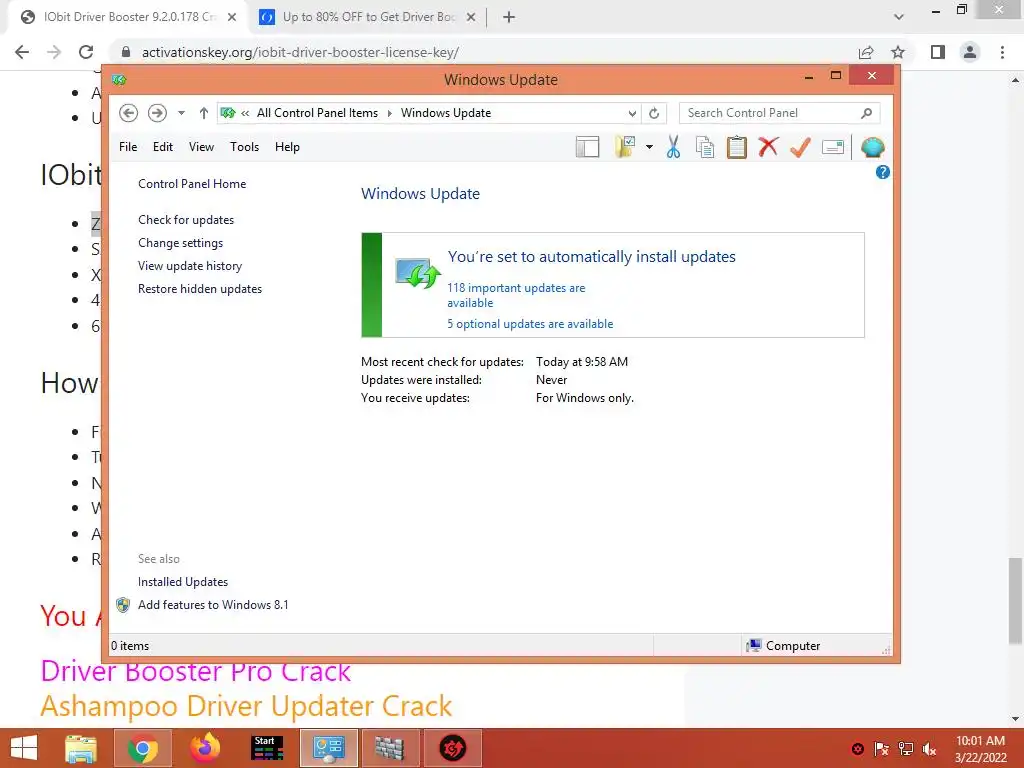Viewport: 1024px width, 768px height.
Task: Open File Explorer from taskbar
Action: (x=81, y=748)
